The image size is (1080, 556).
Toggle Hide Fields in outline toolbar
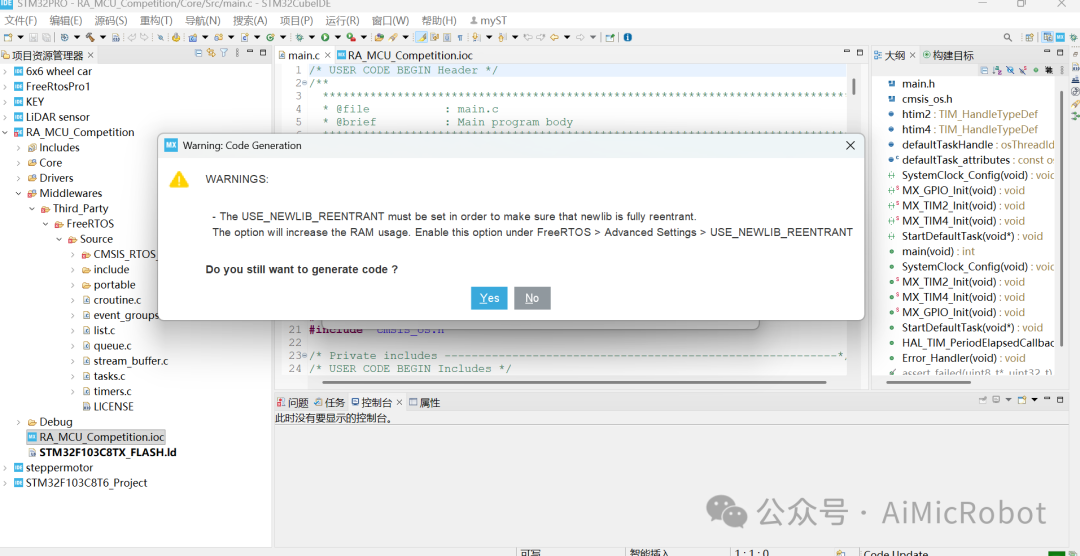point(1010,70)
